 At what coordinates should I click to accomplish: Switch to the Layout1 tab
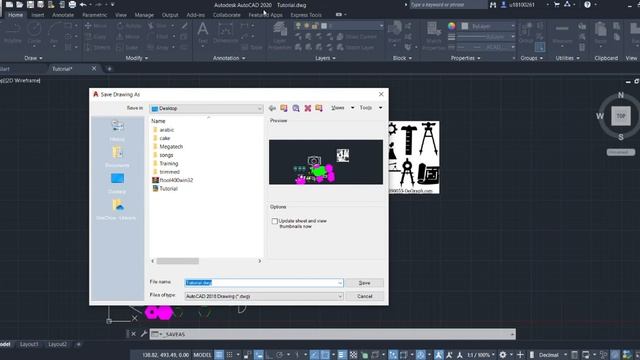tap(29, 344)
